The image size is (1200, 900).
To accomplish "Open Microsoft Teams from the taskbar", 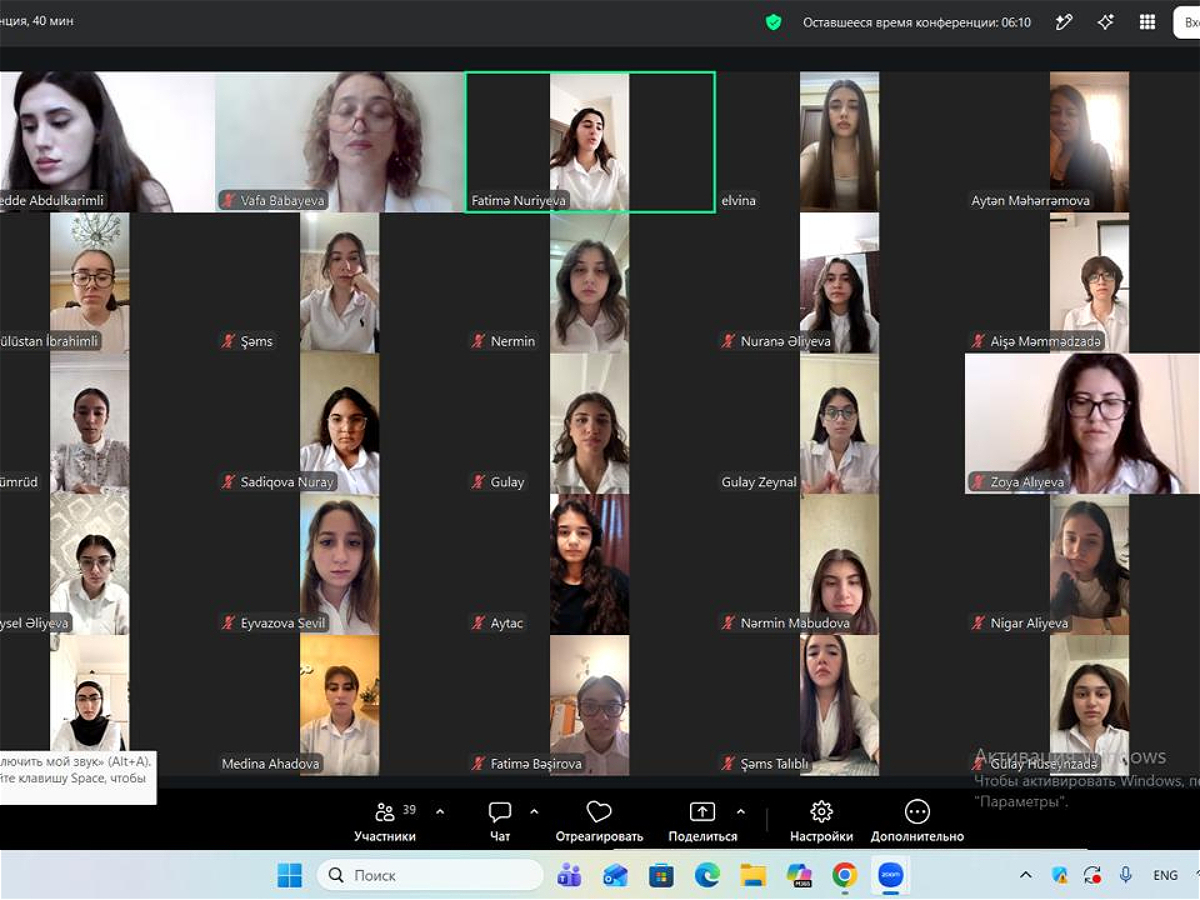I will point(570,875).
